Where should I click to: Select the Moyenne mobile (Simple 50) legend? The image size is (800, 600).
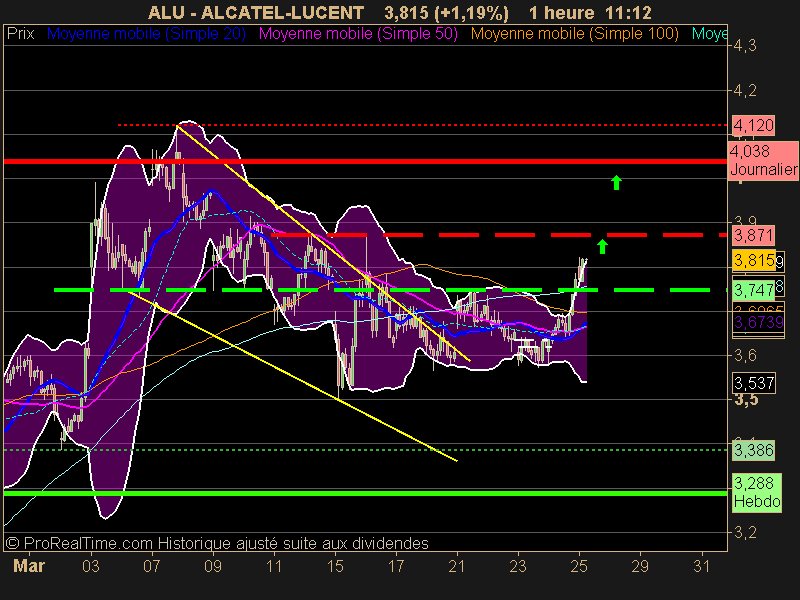[358, 34]
